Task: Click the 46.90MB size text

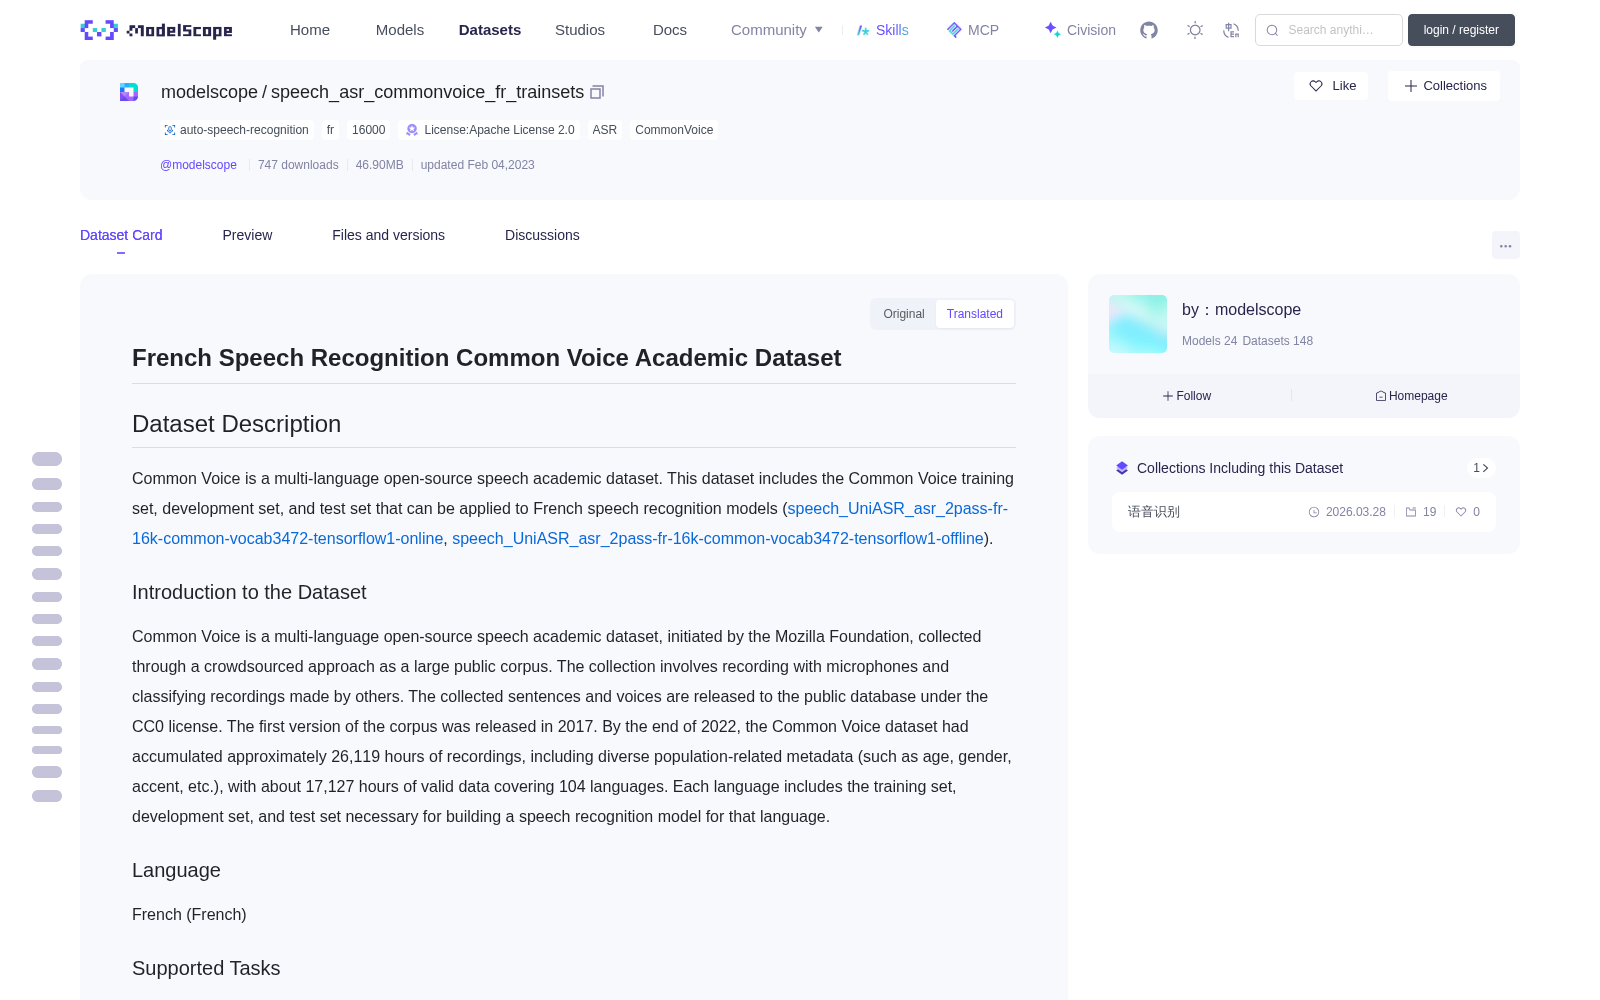Action: 379,165
